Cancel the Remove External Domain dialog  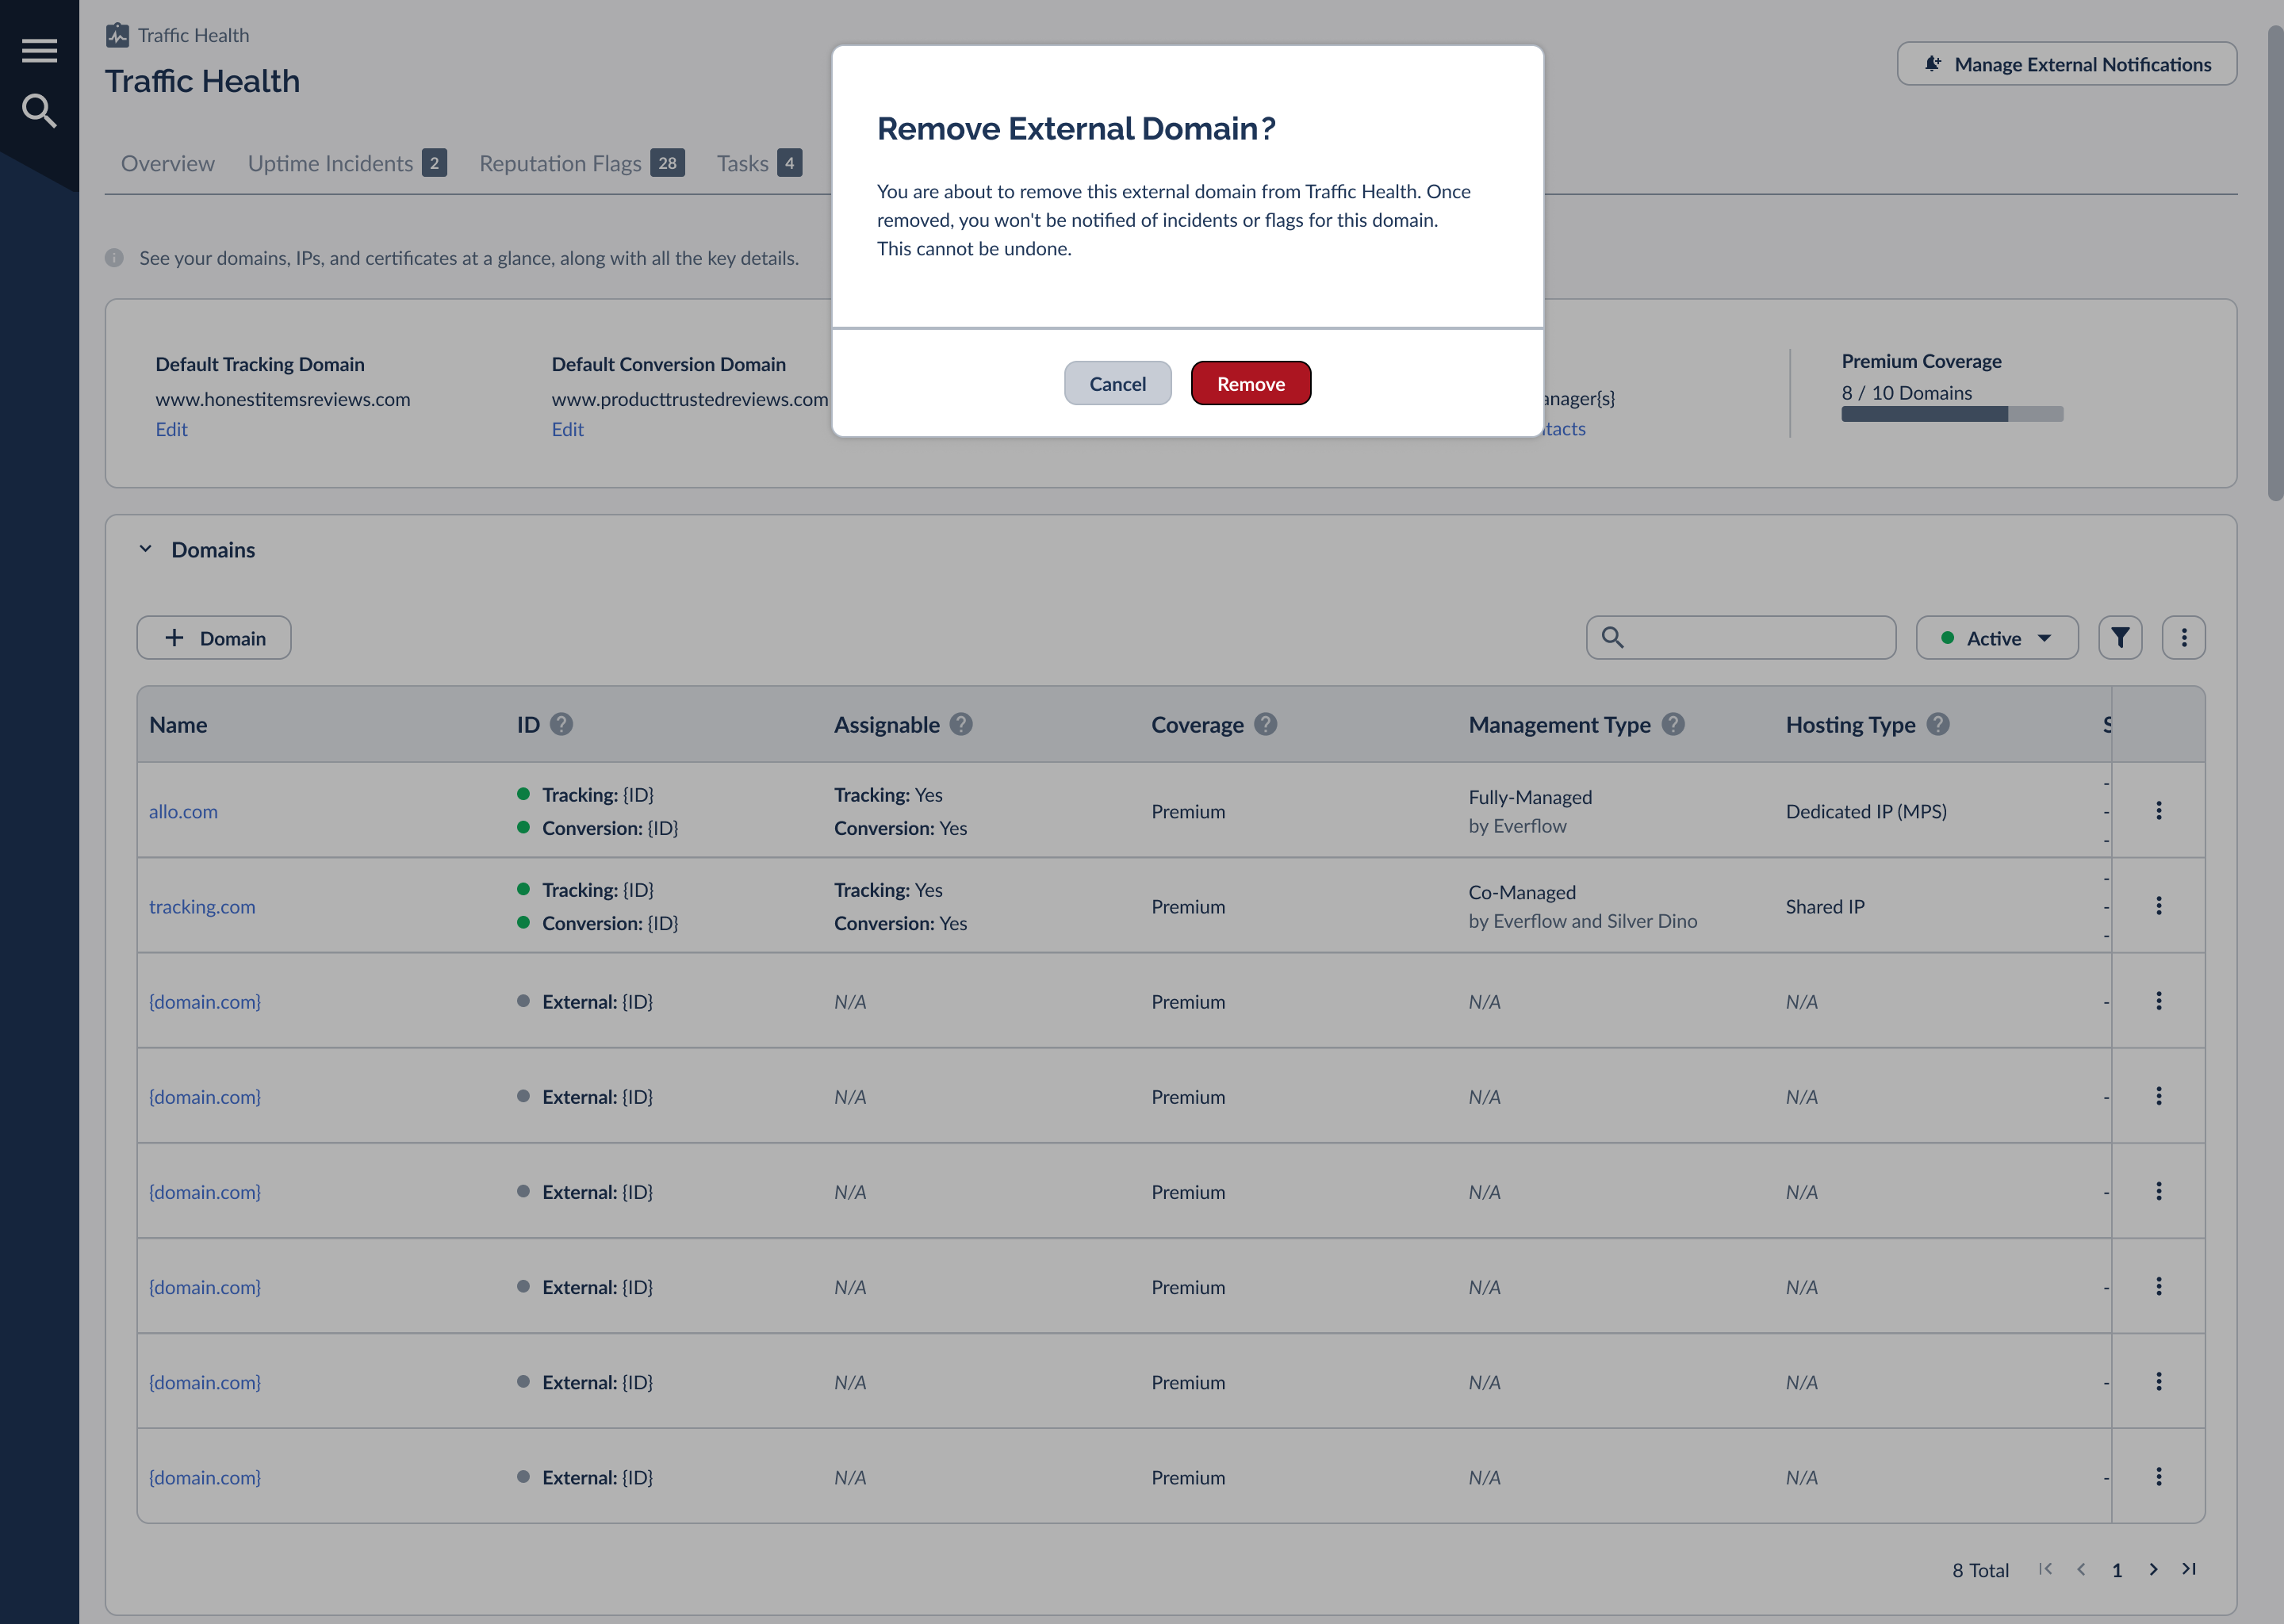[x=1117, y=383]
